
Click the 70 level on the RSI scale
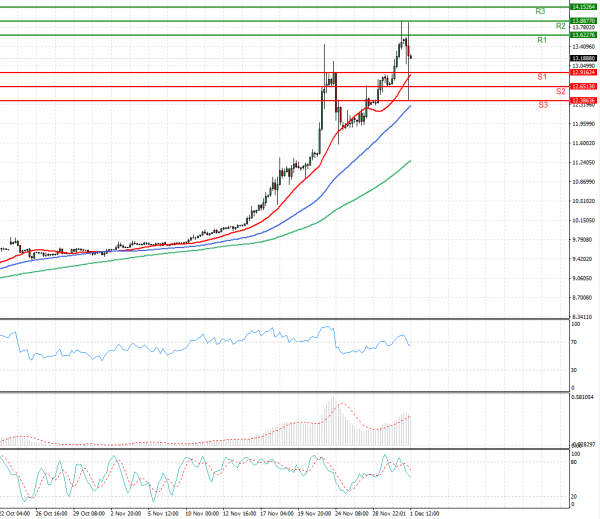(x=574, y=342)
